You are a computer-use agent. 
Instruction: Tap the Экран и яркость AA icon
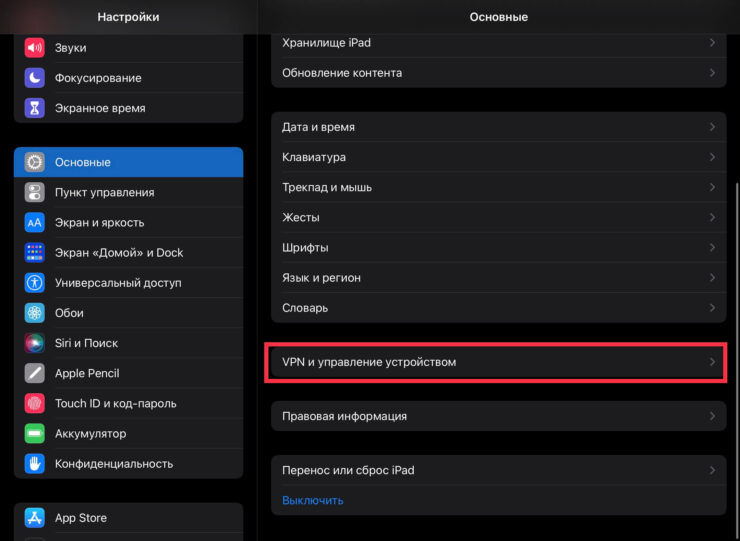pos(34,222)
